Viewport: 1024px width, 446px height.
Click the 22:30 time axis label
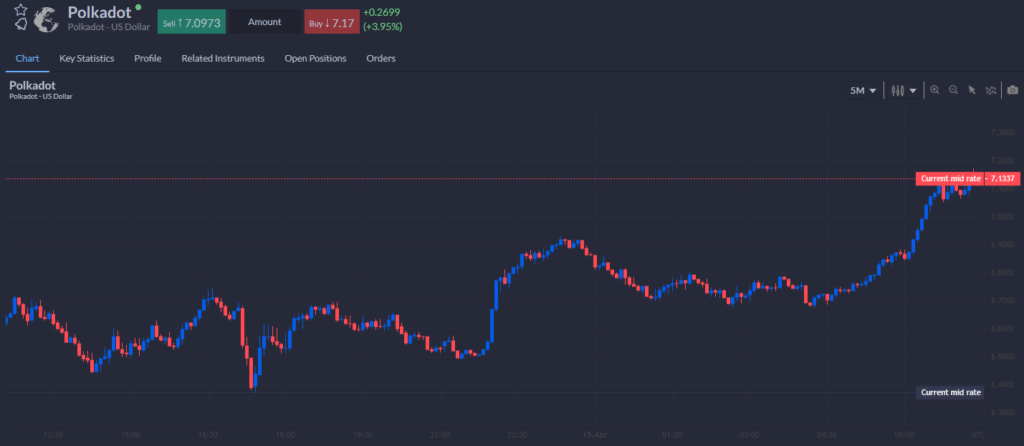click(x=517, y=435)
